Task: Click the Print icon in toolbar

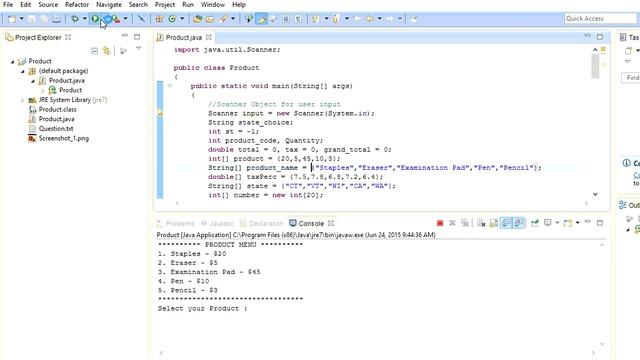Action: [56, 19]
